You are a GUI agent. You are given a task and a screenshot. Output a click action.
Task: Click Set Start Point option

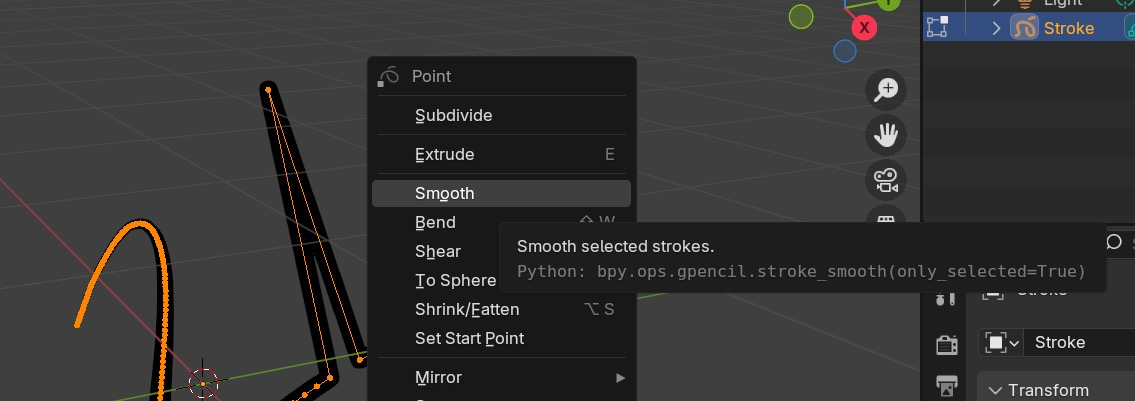pyautogui.click(x=470, y=338)
